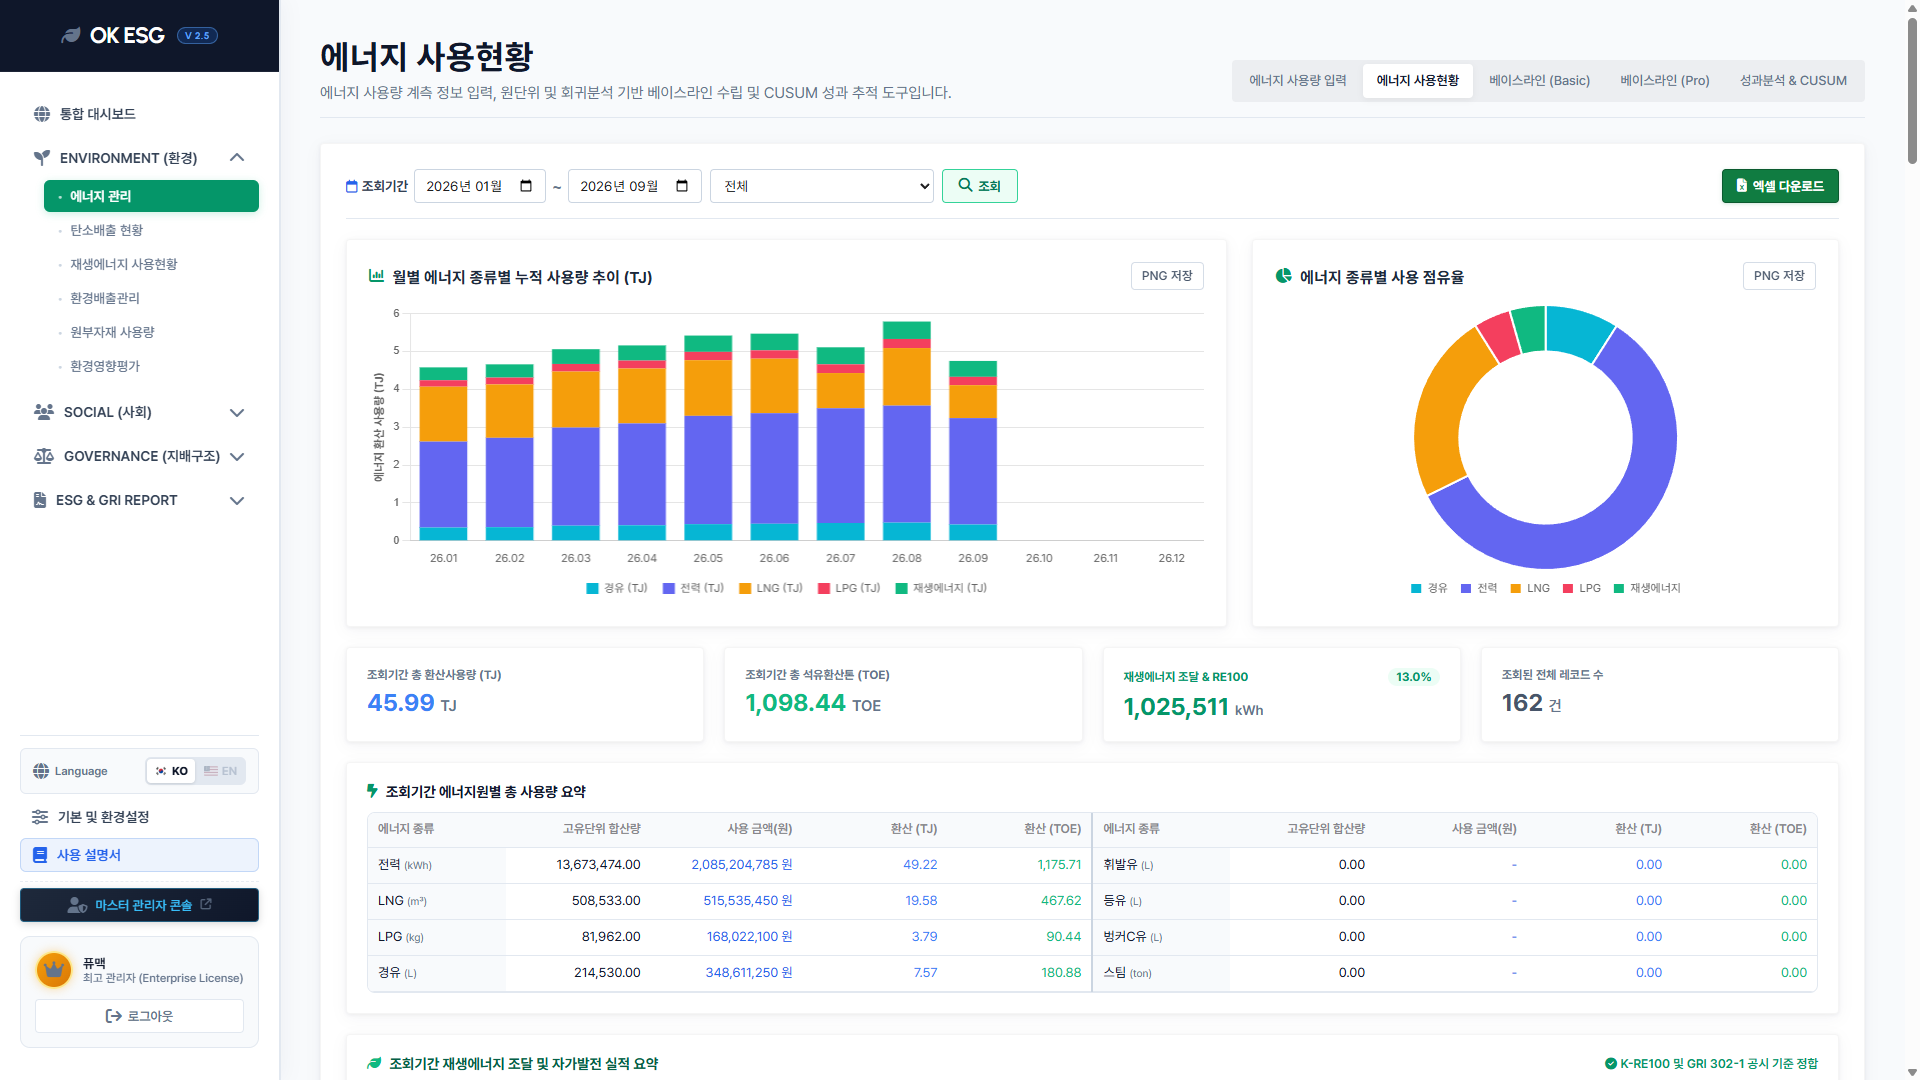Switch language to KO
This screenshot has width=1920, height=1080.
[171, 771]
